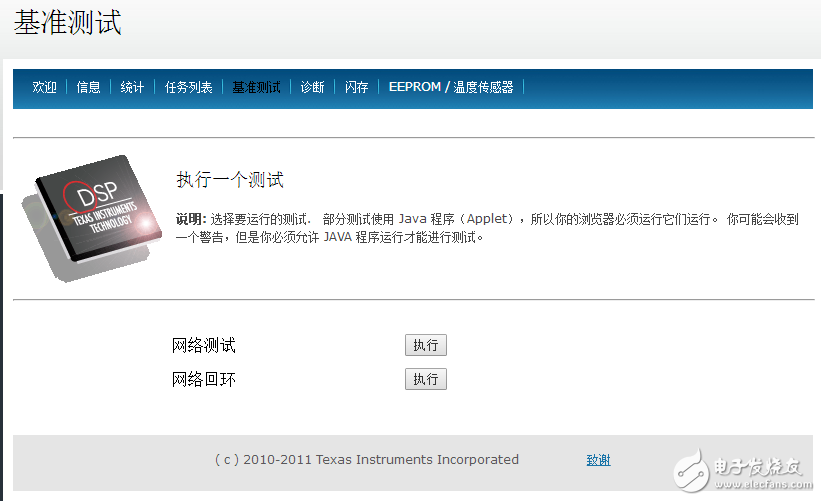The height and width of the screenshot is (501, 821).
Task: Go to the 信息 tab
Action: click(x=88, y=87)
